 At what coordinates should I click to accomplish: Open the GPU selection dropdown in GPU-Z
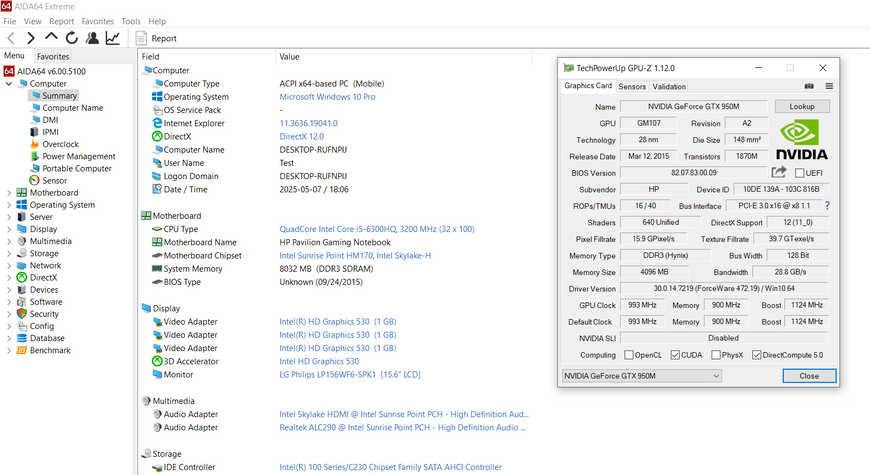point(642,376)
